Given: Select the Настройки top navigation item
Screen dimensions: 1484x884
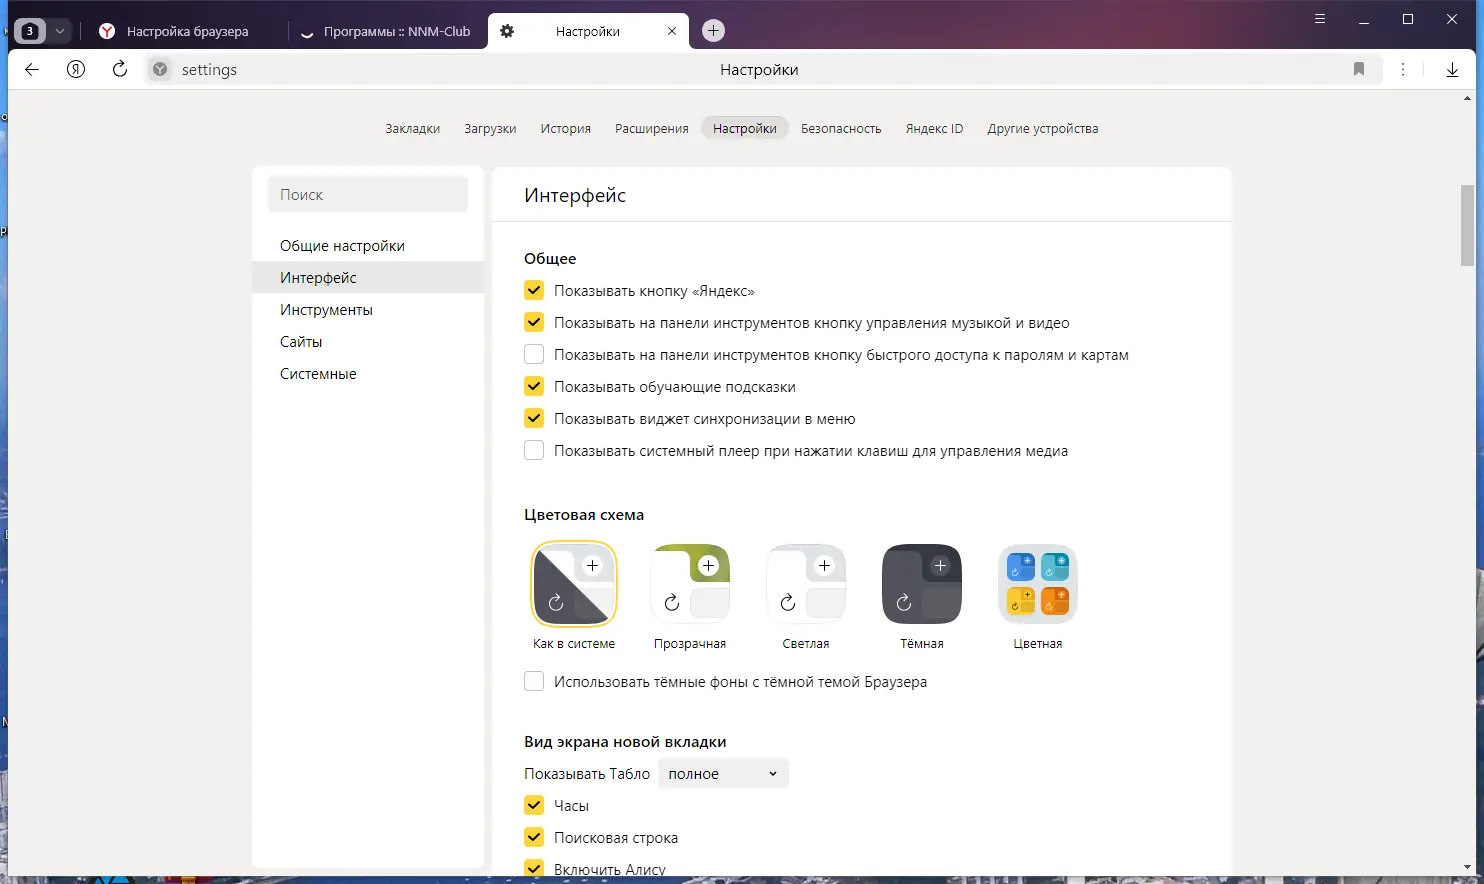Looking at the screenshot, I should pyautogui.click(x=745, y=129).
